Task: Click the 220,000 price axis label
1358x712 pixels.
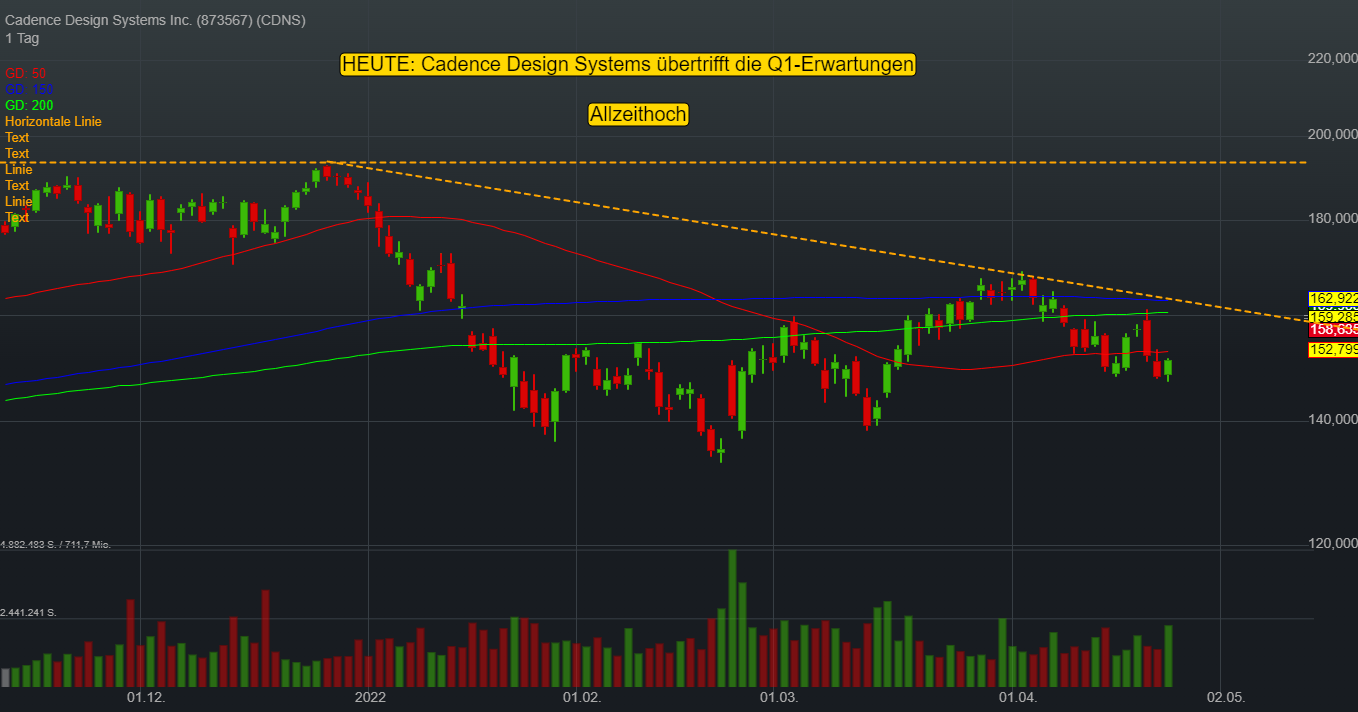Action: click(1333, 59)
